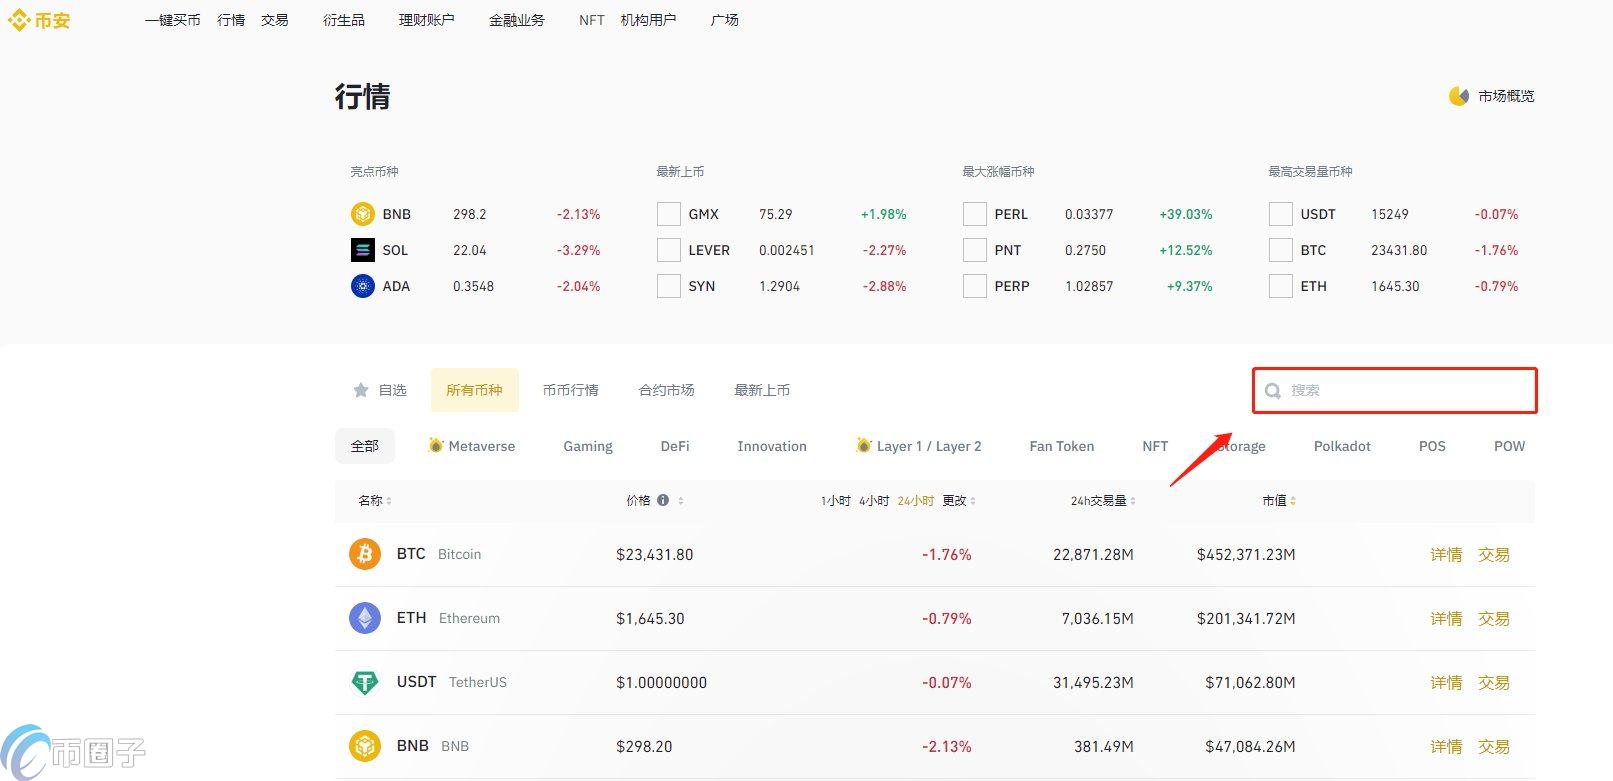The image size is (1613, 781).
Task: Open 详情 for the USDT row
Action: (1446, 682)
